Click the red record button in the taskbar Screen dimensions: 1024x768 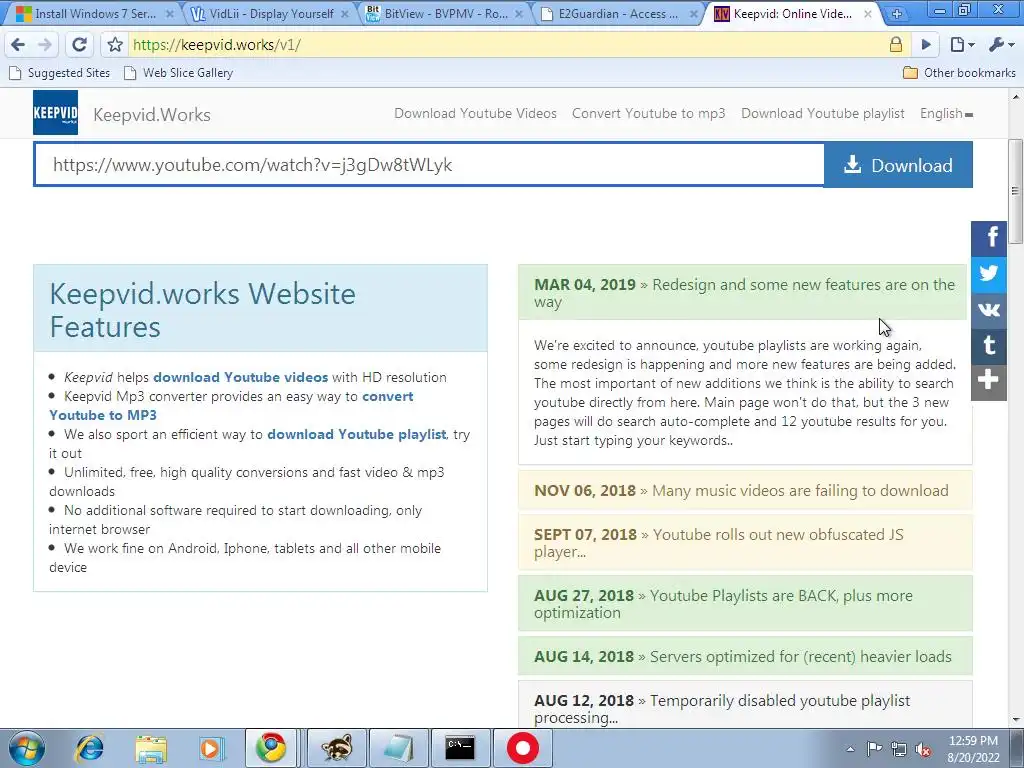(522, 748)
